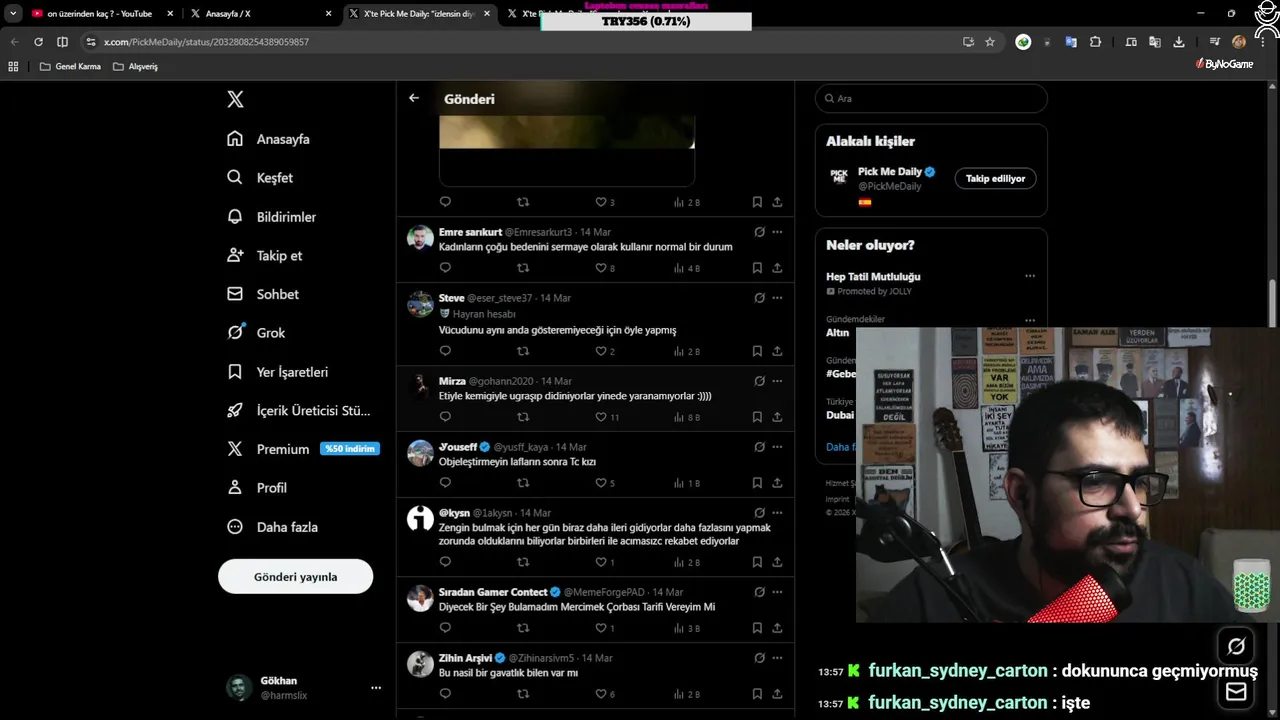View analytics on Mirza's comment
This screenshot has width=1280, height=720.
(687, 417)
